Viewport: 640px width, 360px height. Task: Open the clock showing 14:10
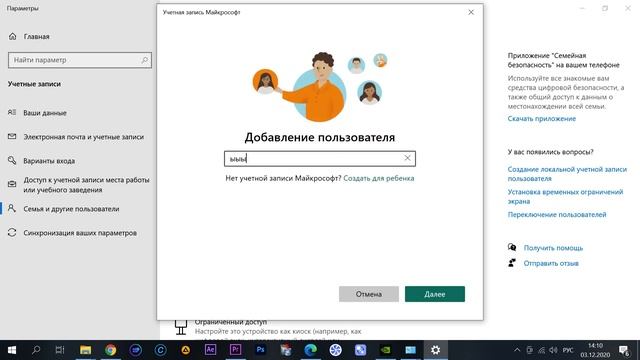(595, 350)
